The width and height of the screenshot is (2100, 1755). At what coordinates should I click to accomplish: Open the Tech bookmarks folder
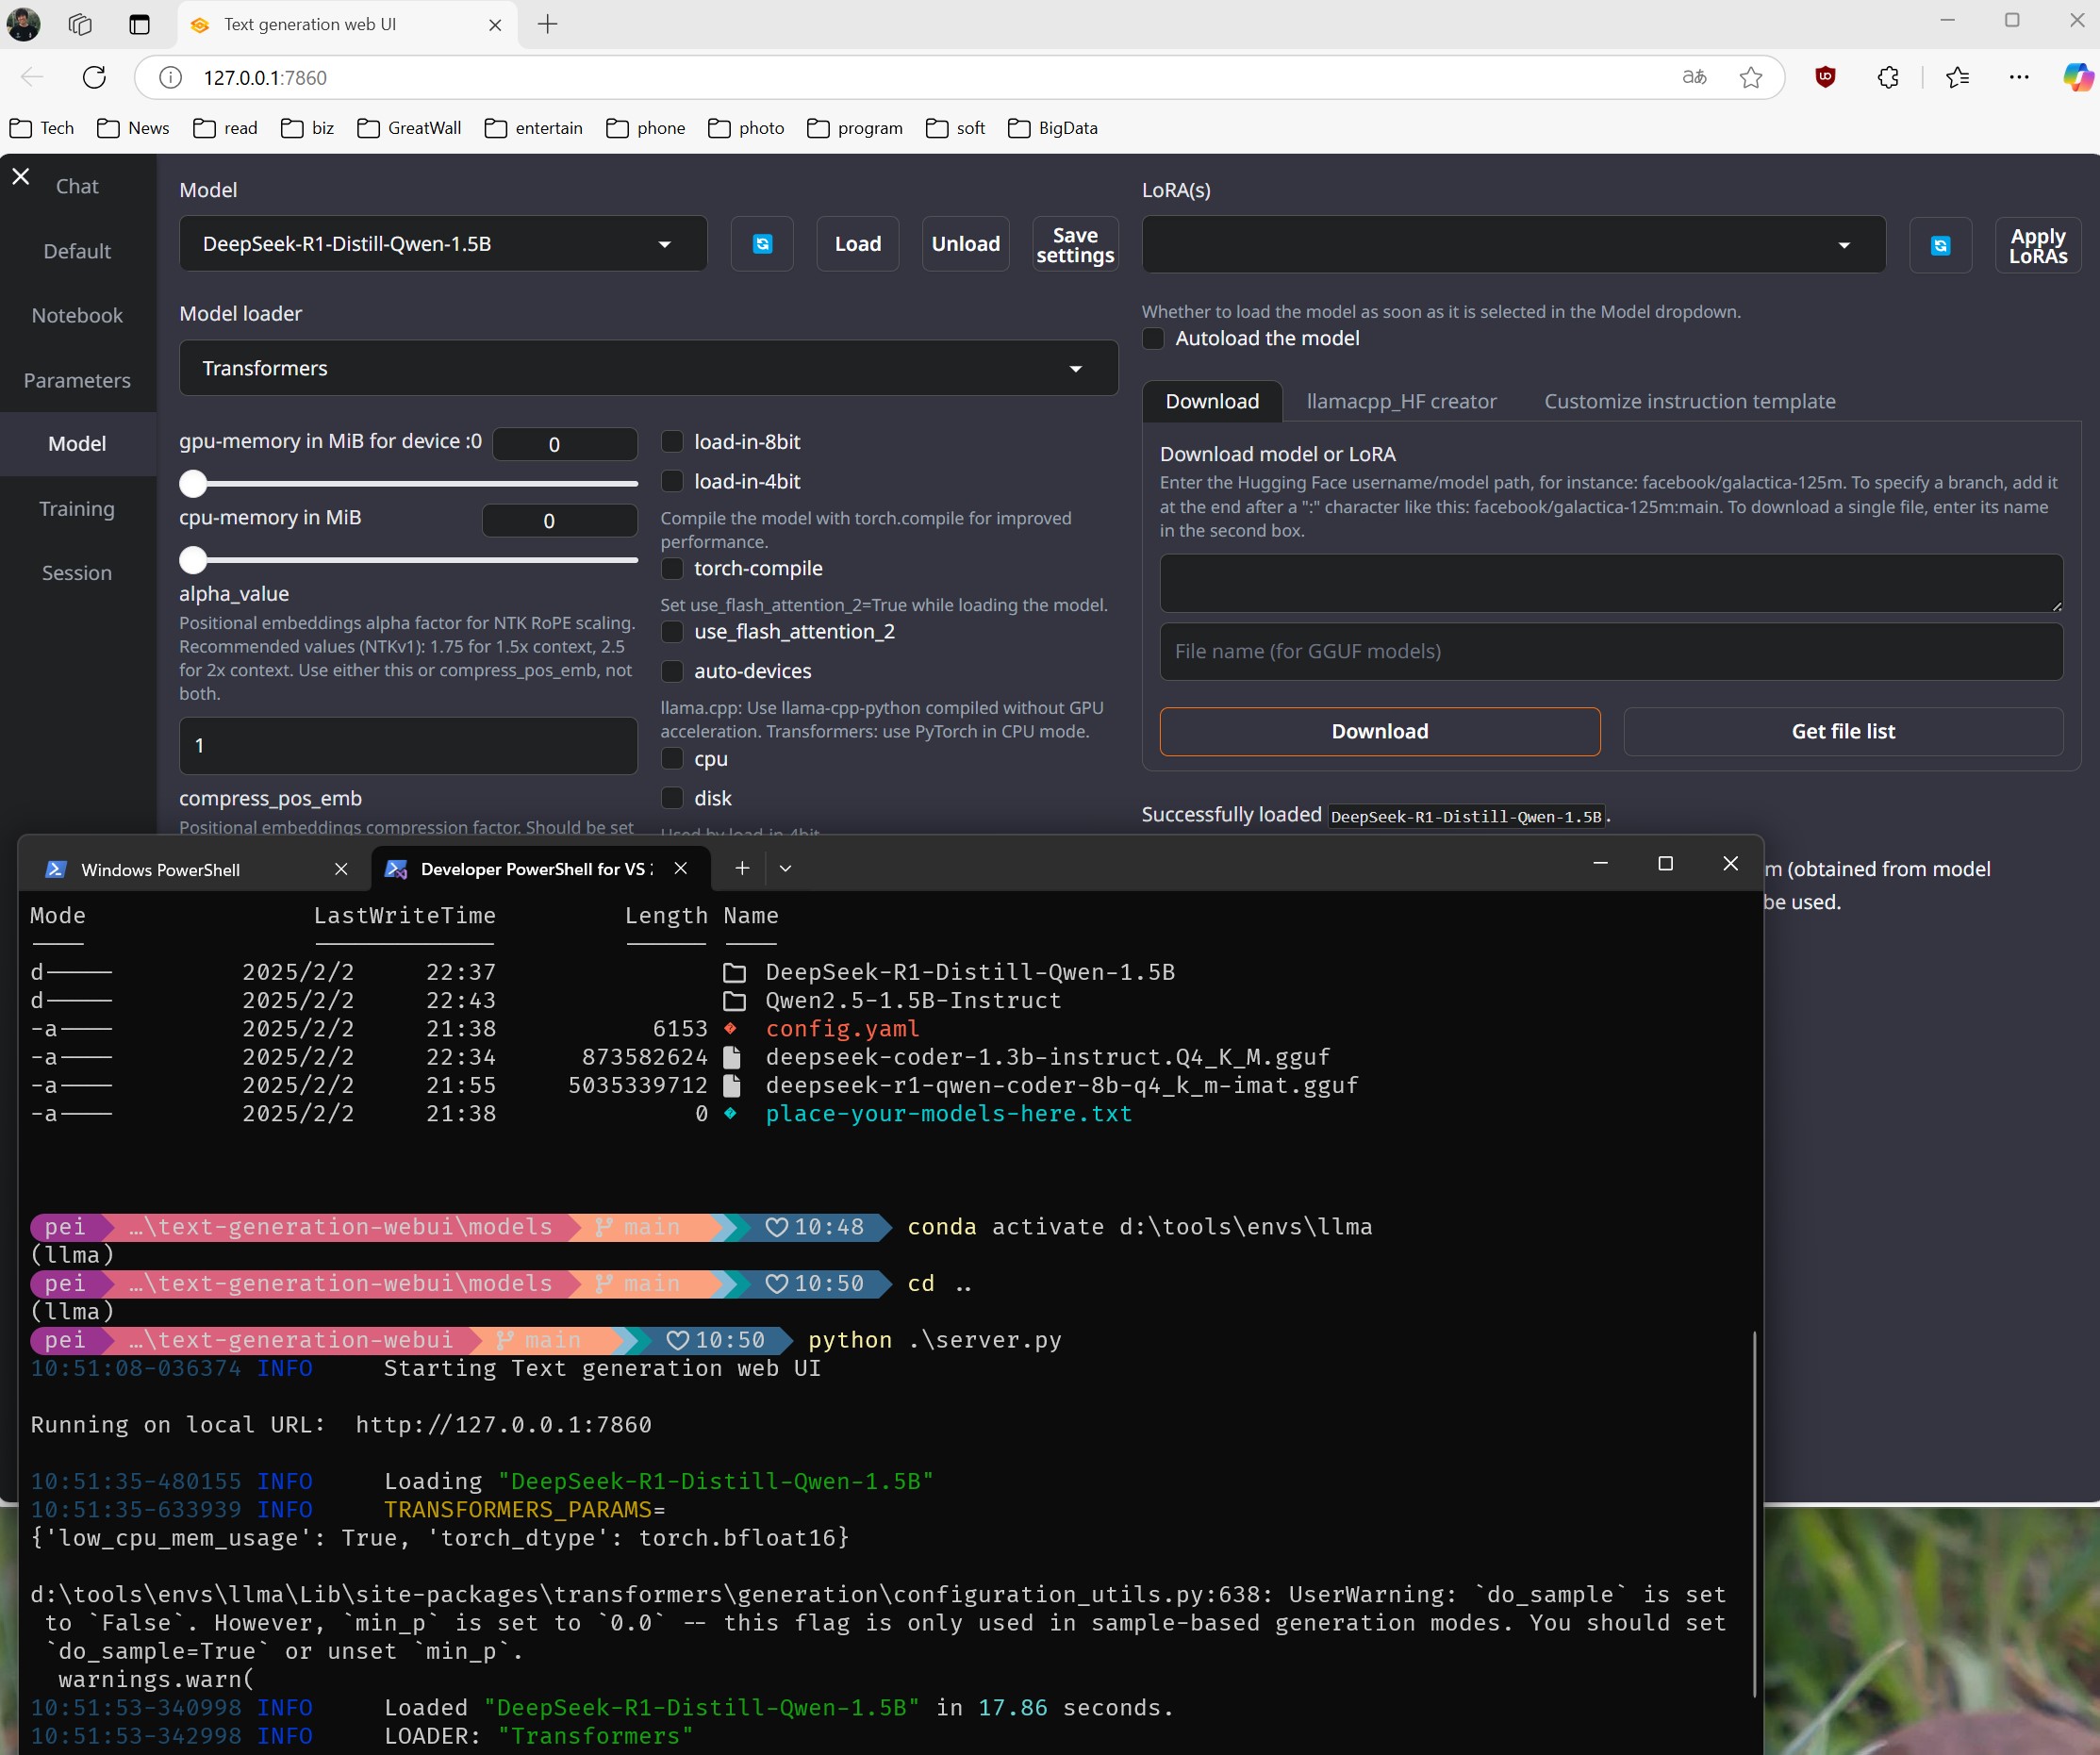[42, 128]
